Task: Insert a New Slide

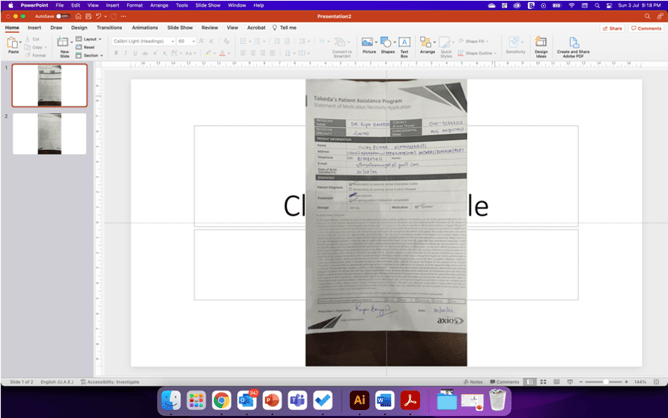Action: (x=63, y=46)
